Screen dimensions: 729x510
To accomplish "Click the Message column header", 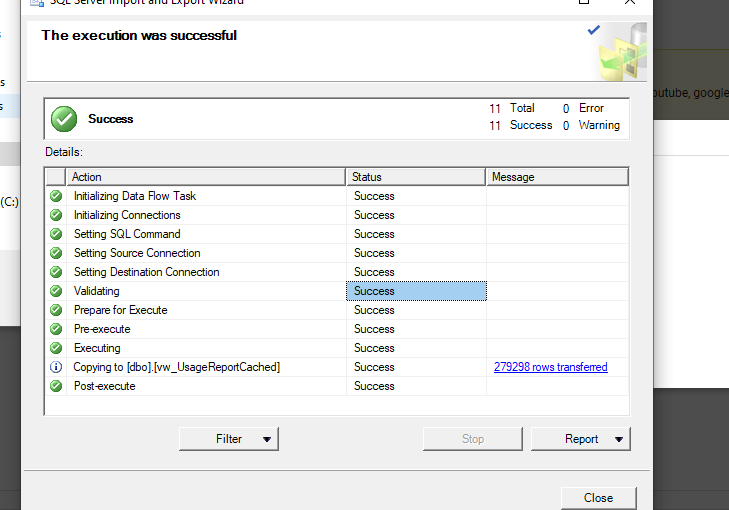I will point(557,177).
